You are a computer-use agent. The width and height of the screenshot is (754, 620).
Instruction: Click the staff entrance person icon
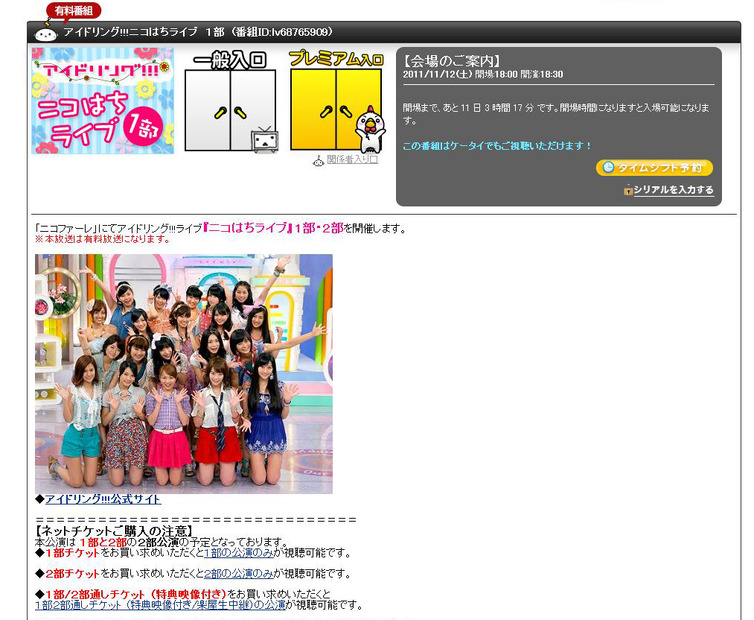(x=318, y=161)
